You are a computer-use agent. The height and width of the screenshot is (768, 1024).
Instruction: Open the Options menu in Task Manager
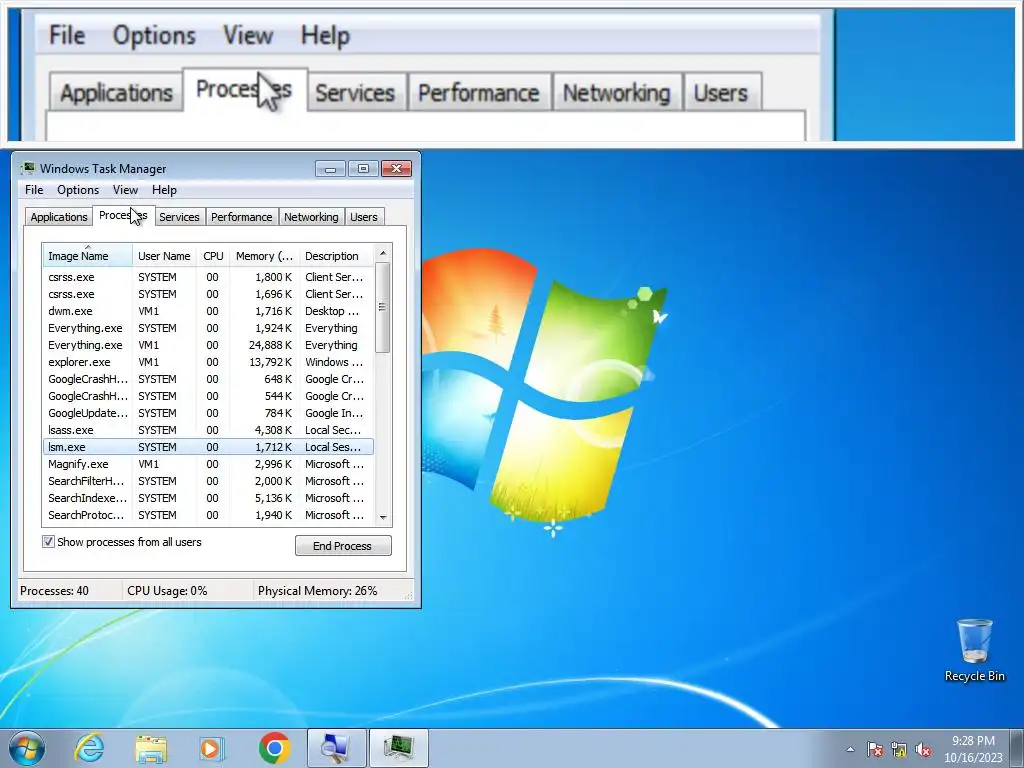click(x=78, y=190)
